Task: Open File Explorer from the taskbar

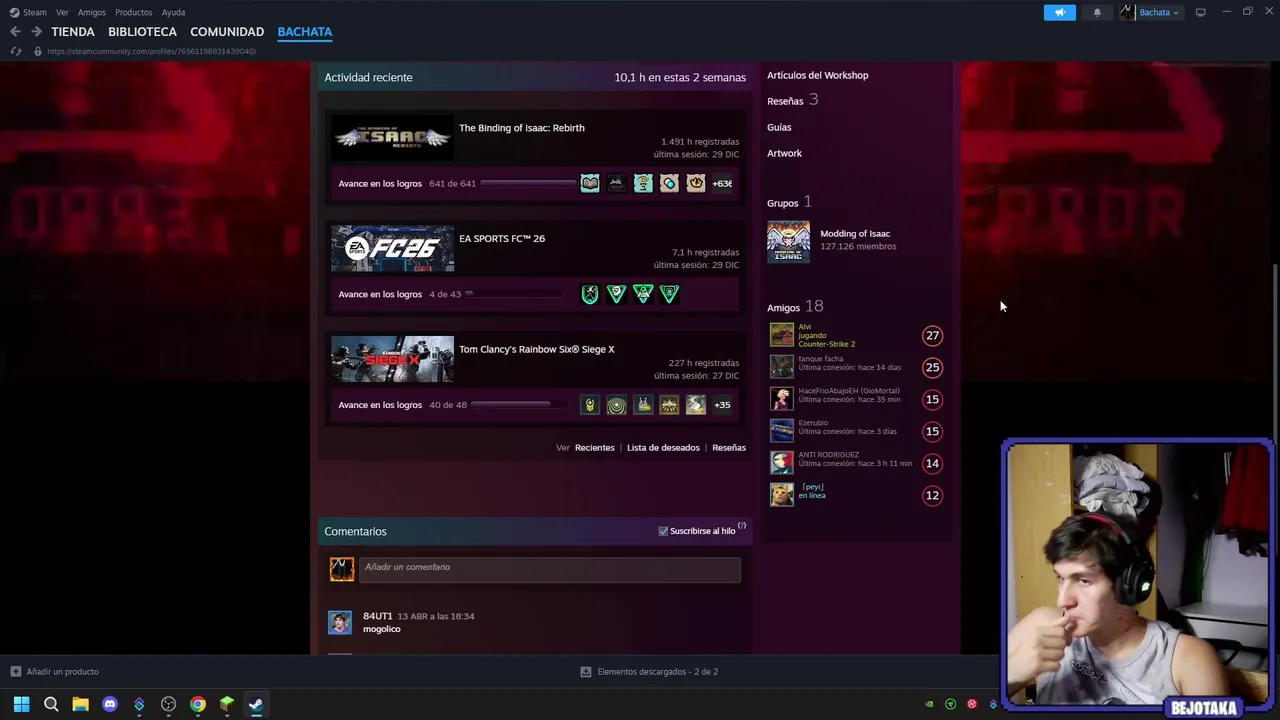Action: coord(80,704)
